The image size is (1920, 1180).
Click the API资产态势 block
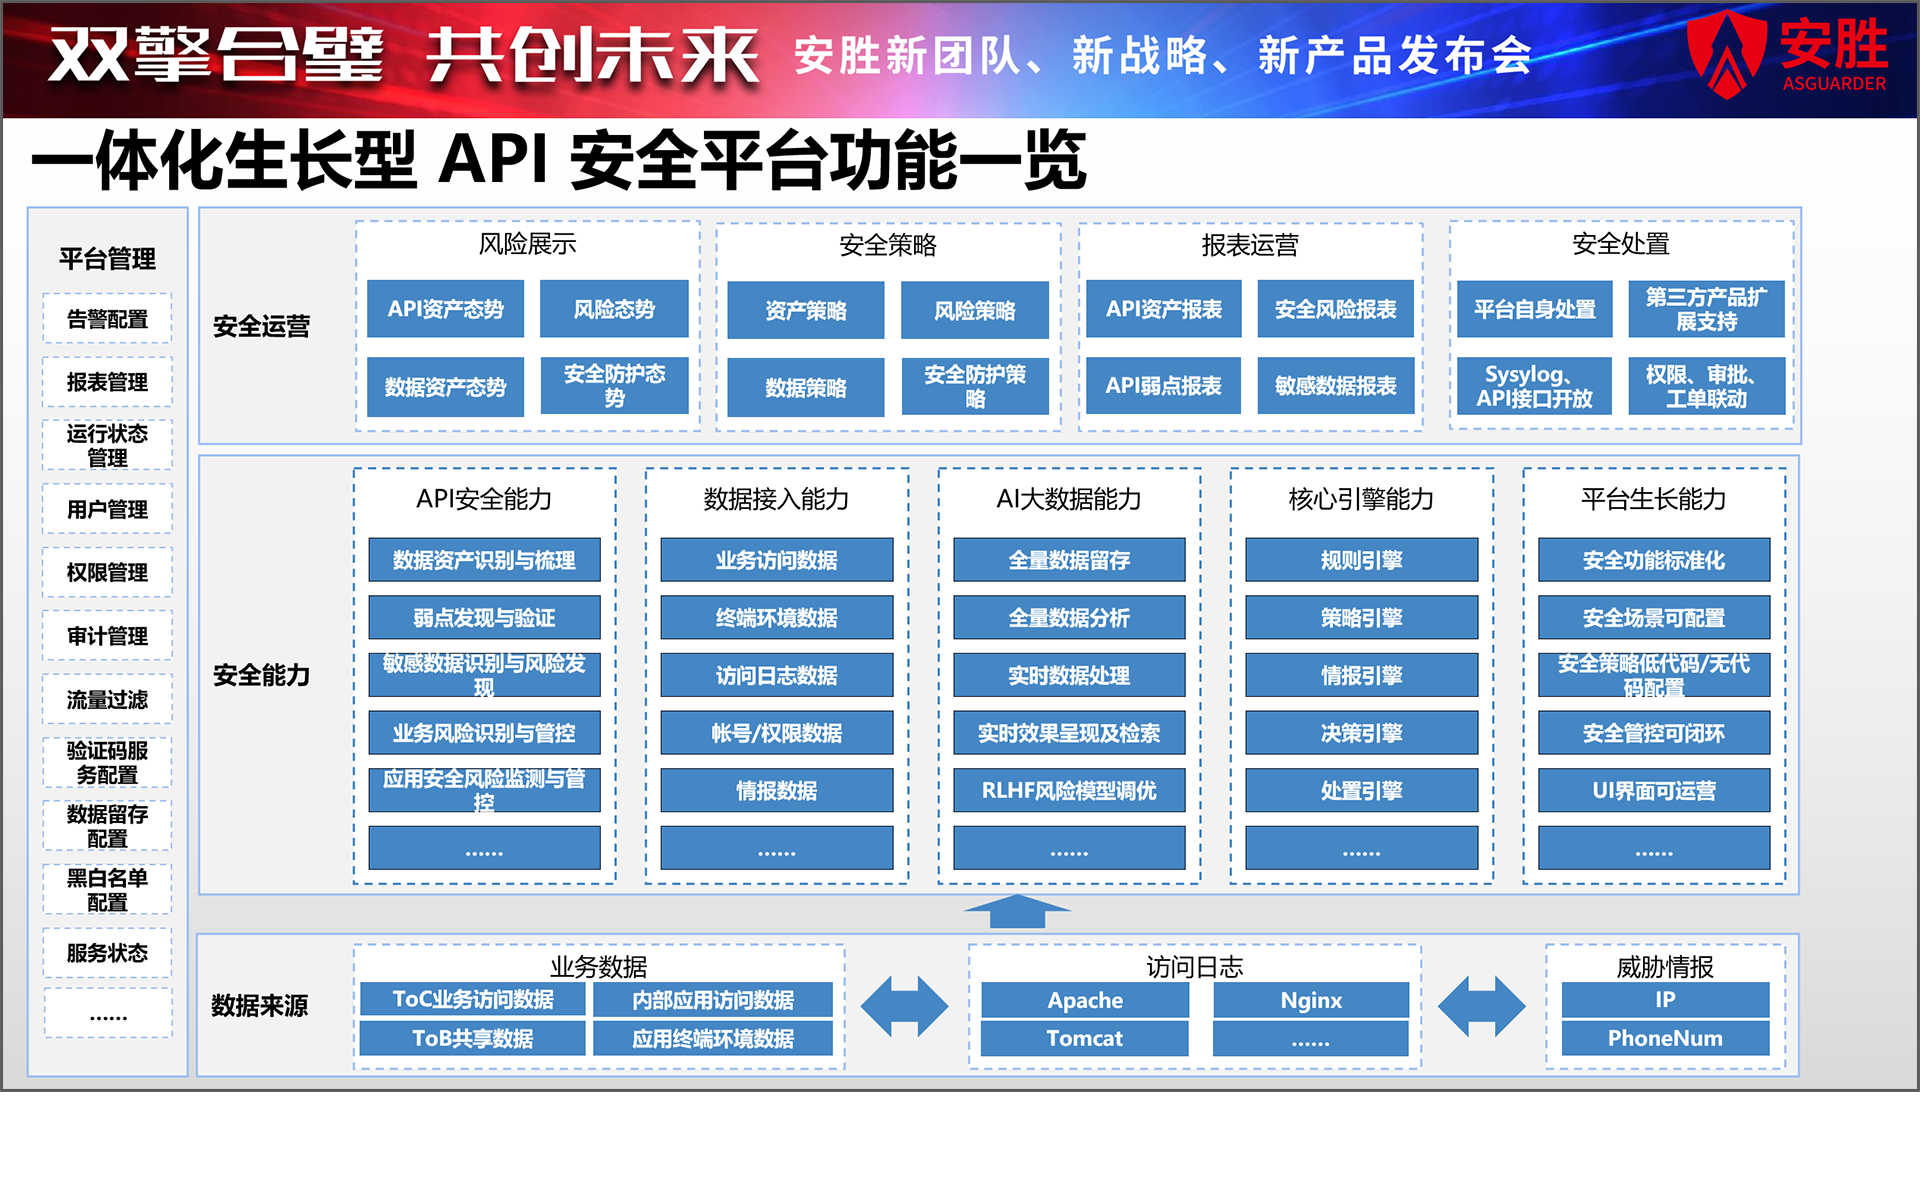[x=445, y=309]
